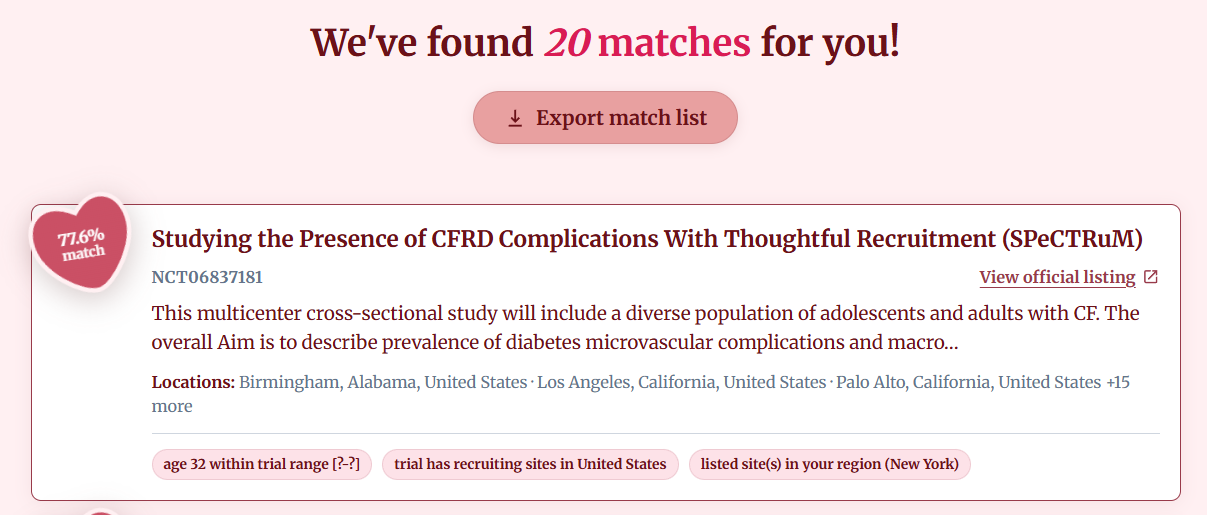
Task: Open the View official listing link
Action: [1057, 277]
